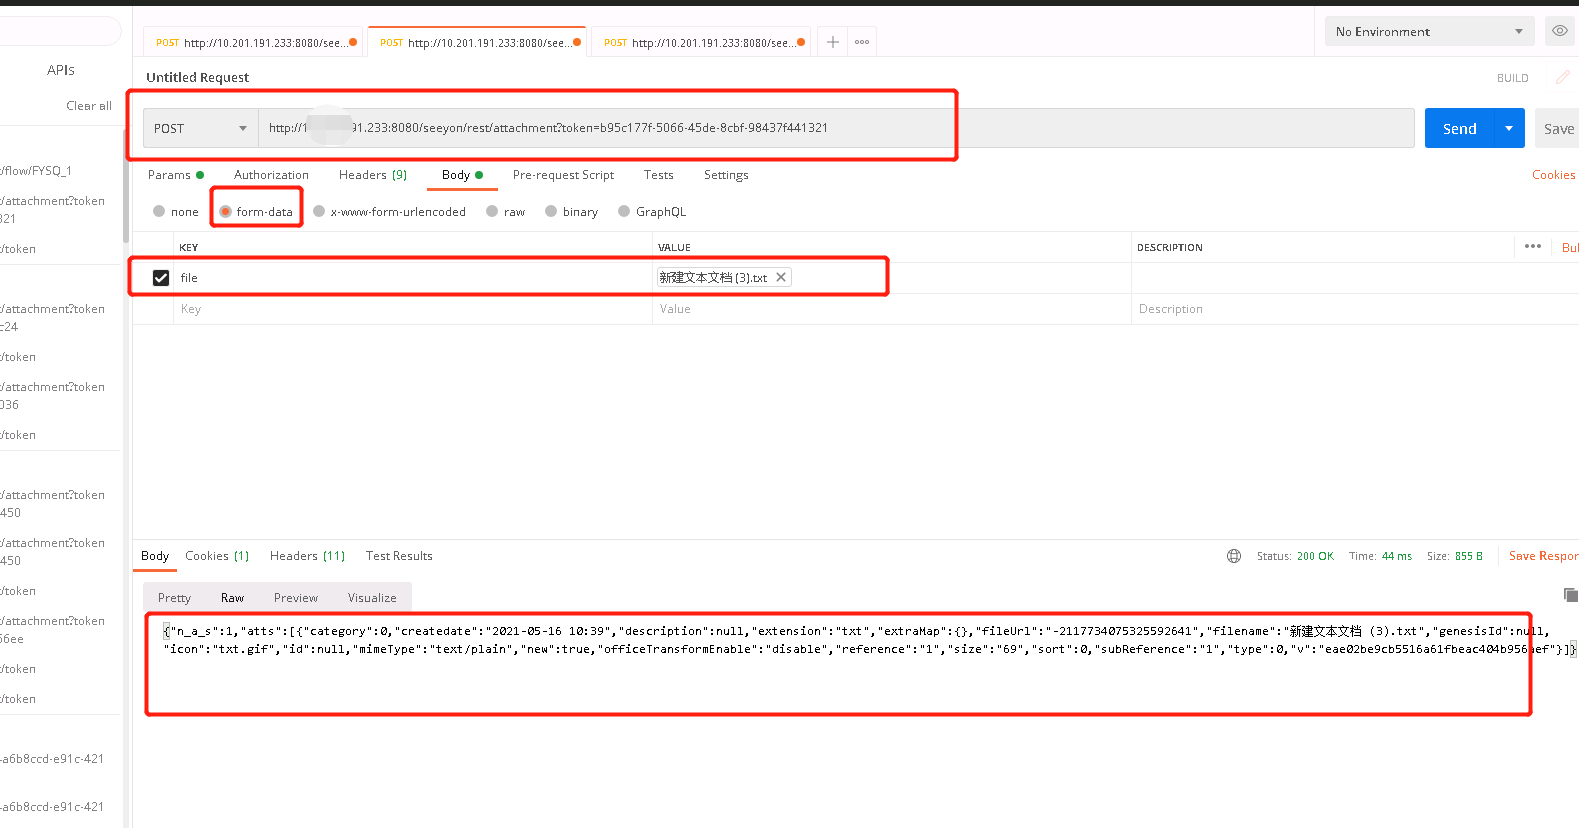Click the Save button

click(x=1557, y=128)
